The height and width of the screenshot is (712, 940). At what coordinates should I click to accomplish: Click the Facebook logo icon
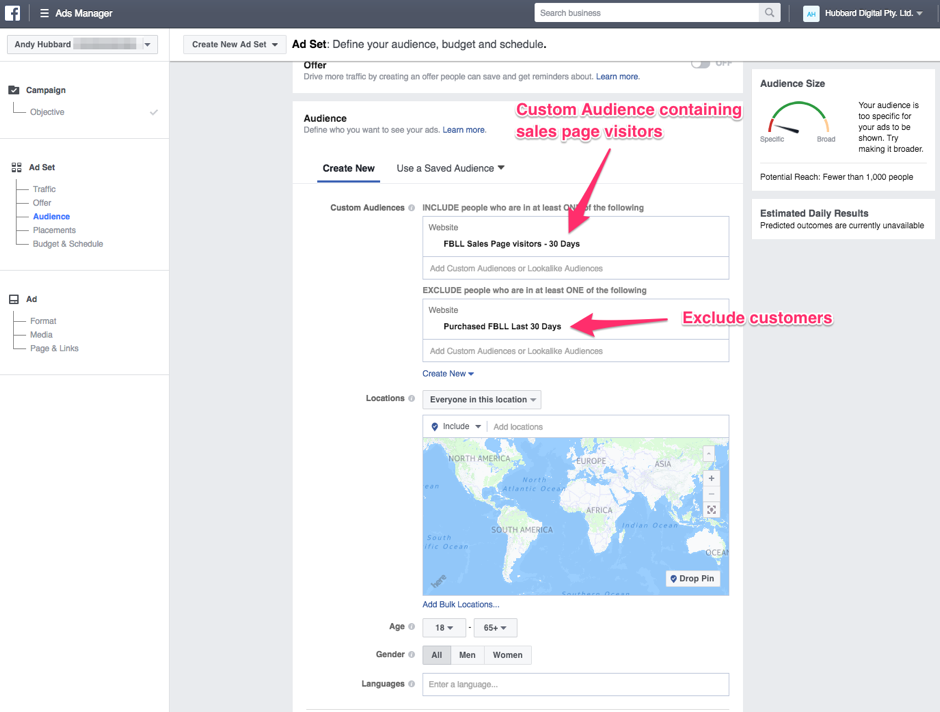13,13
